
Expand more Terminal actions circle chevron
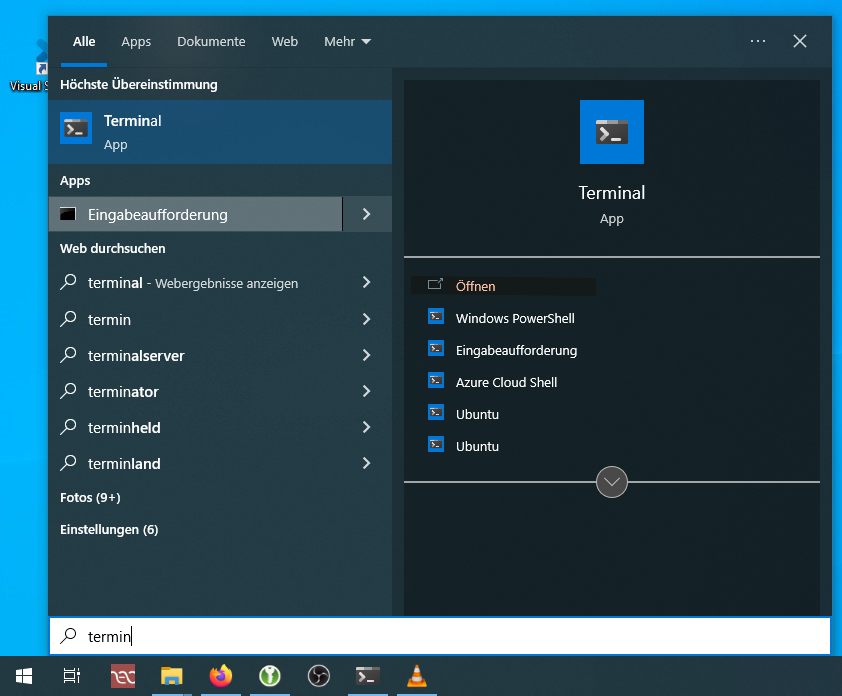coord(612,482)
